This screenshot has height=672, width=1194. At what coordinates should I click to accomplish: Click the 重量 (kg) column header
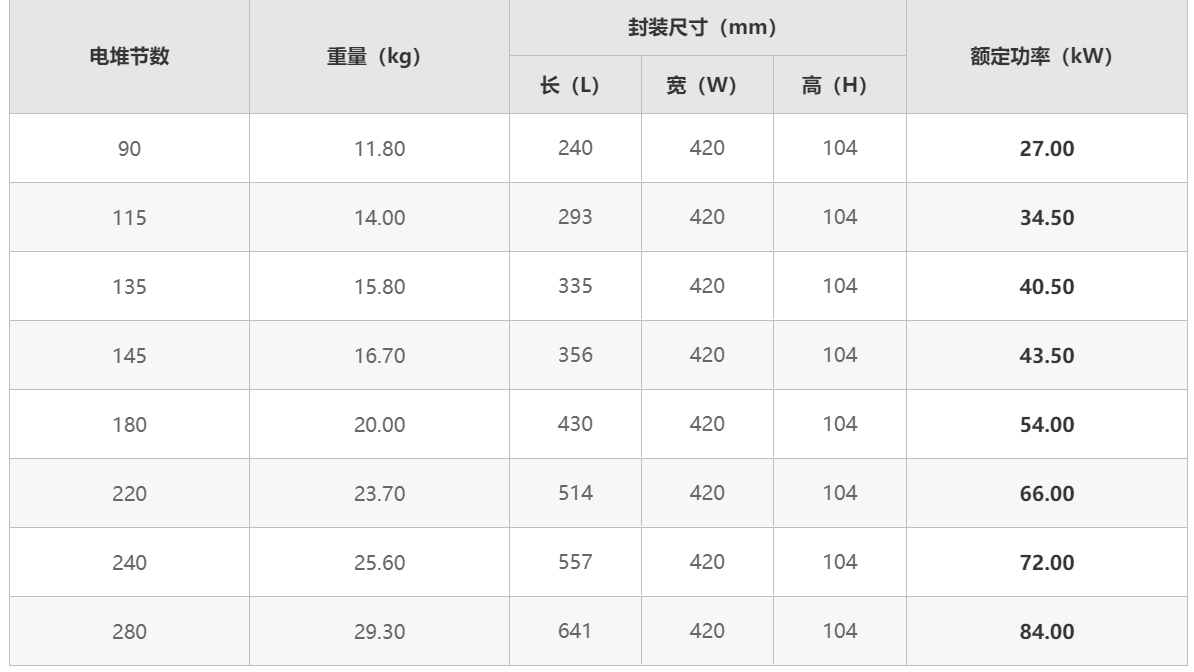coord(379,56)
